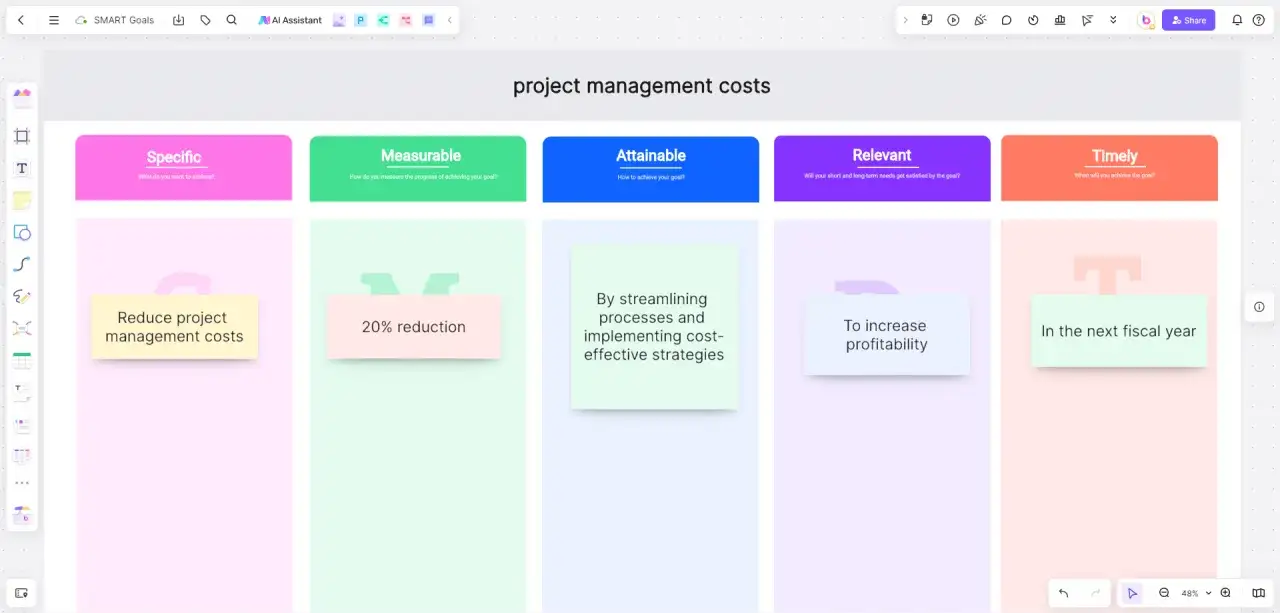1280x613 pixels.
Task: Click the pink flowchart AI icon
Action: [406, 20]
